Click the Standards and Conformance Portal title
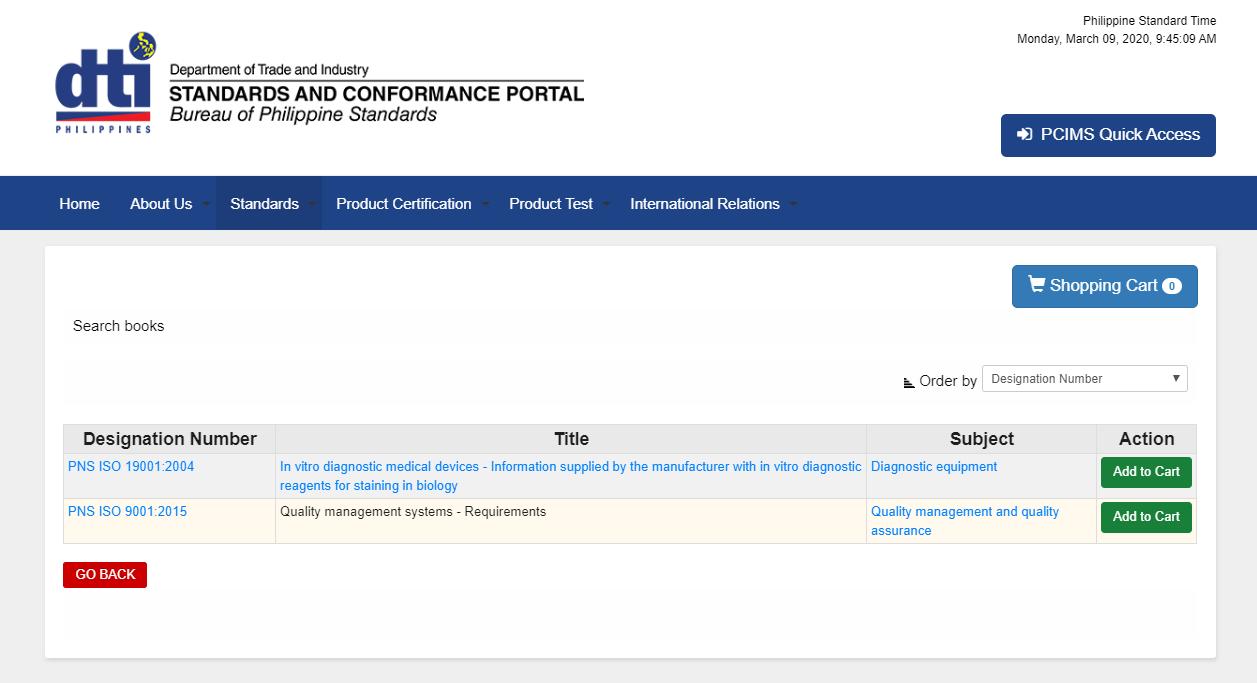The height and width of the screenshot is (683, 1257). click(376, 94)
